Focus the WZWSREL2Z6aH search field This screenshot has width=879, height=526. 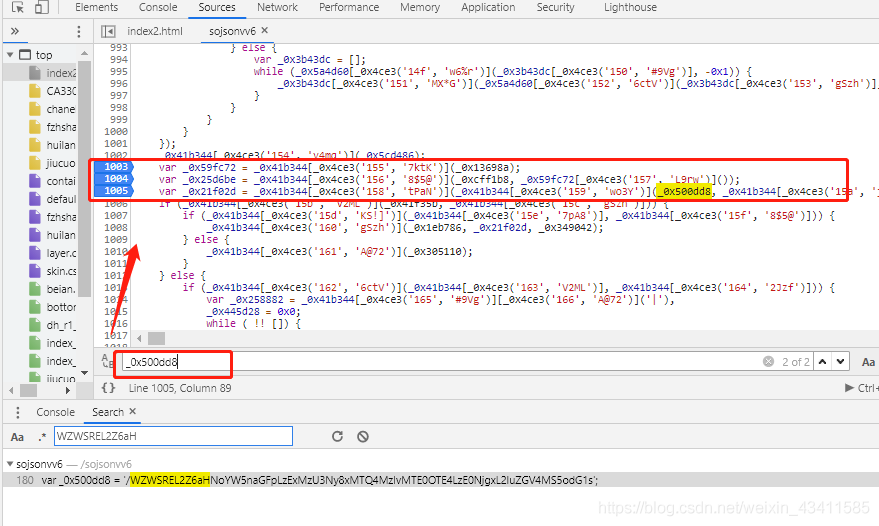(x=173, y=436)
